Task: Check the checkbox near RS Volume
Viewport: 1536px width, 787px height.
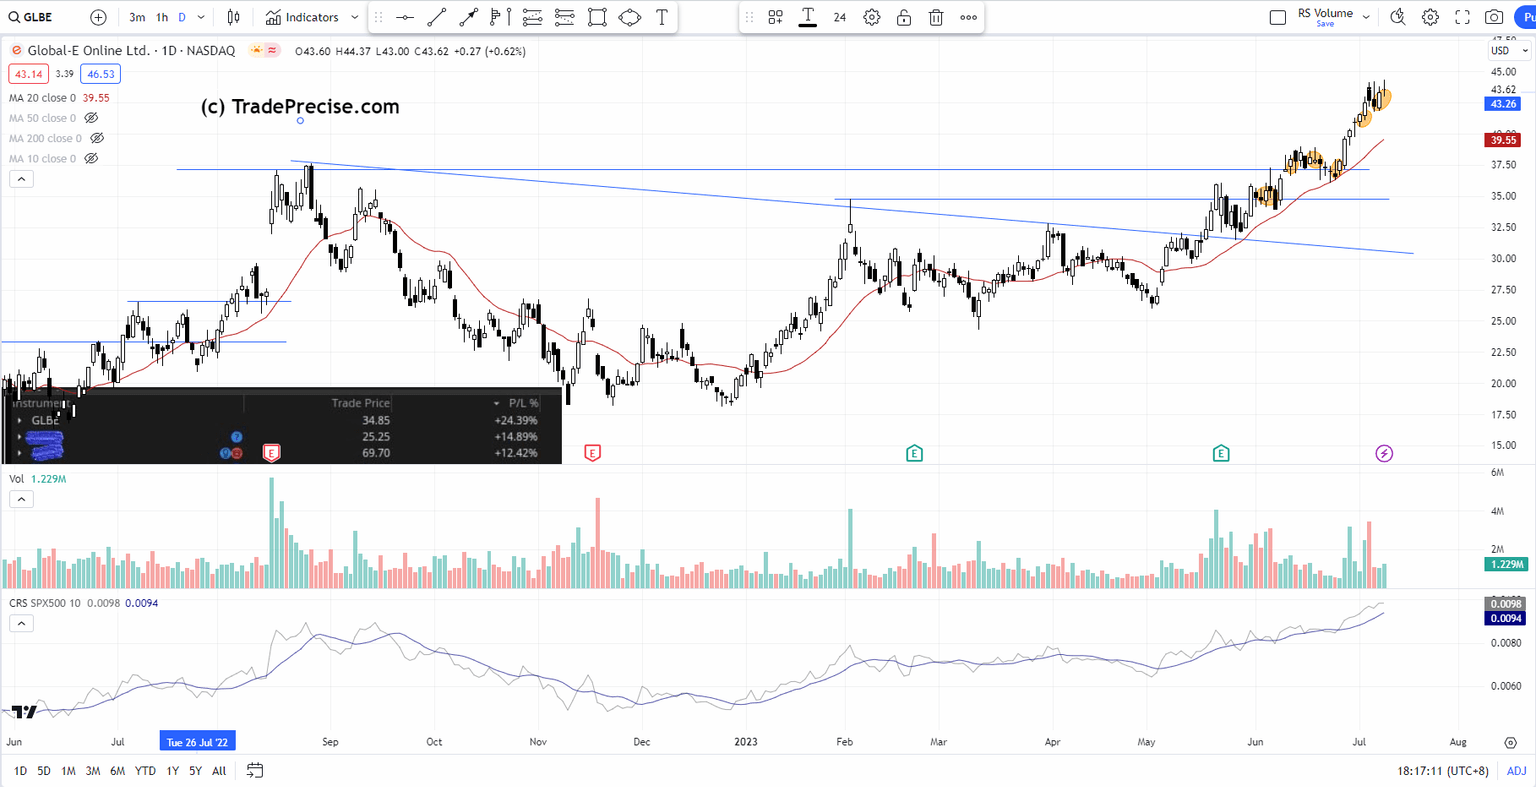Action: pos(1277,16)
